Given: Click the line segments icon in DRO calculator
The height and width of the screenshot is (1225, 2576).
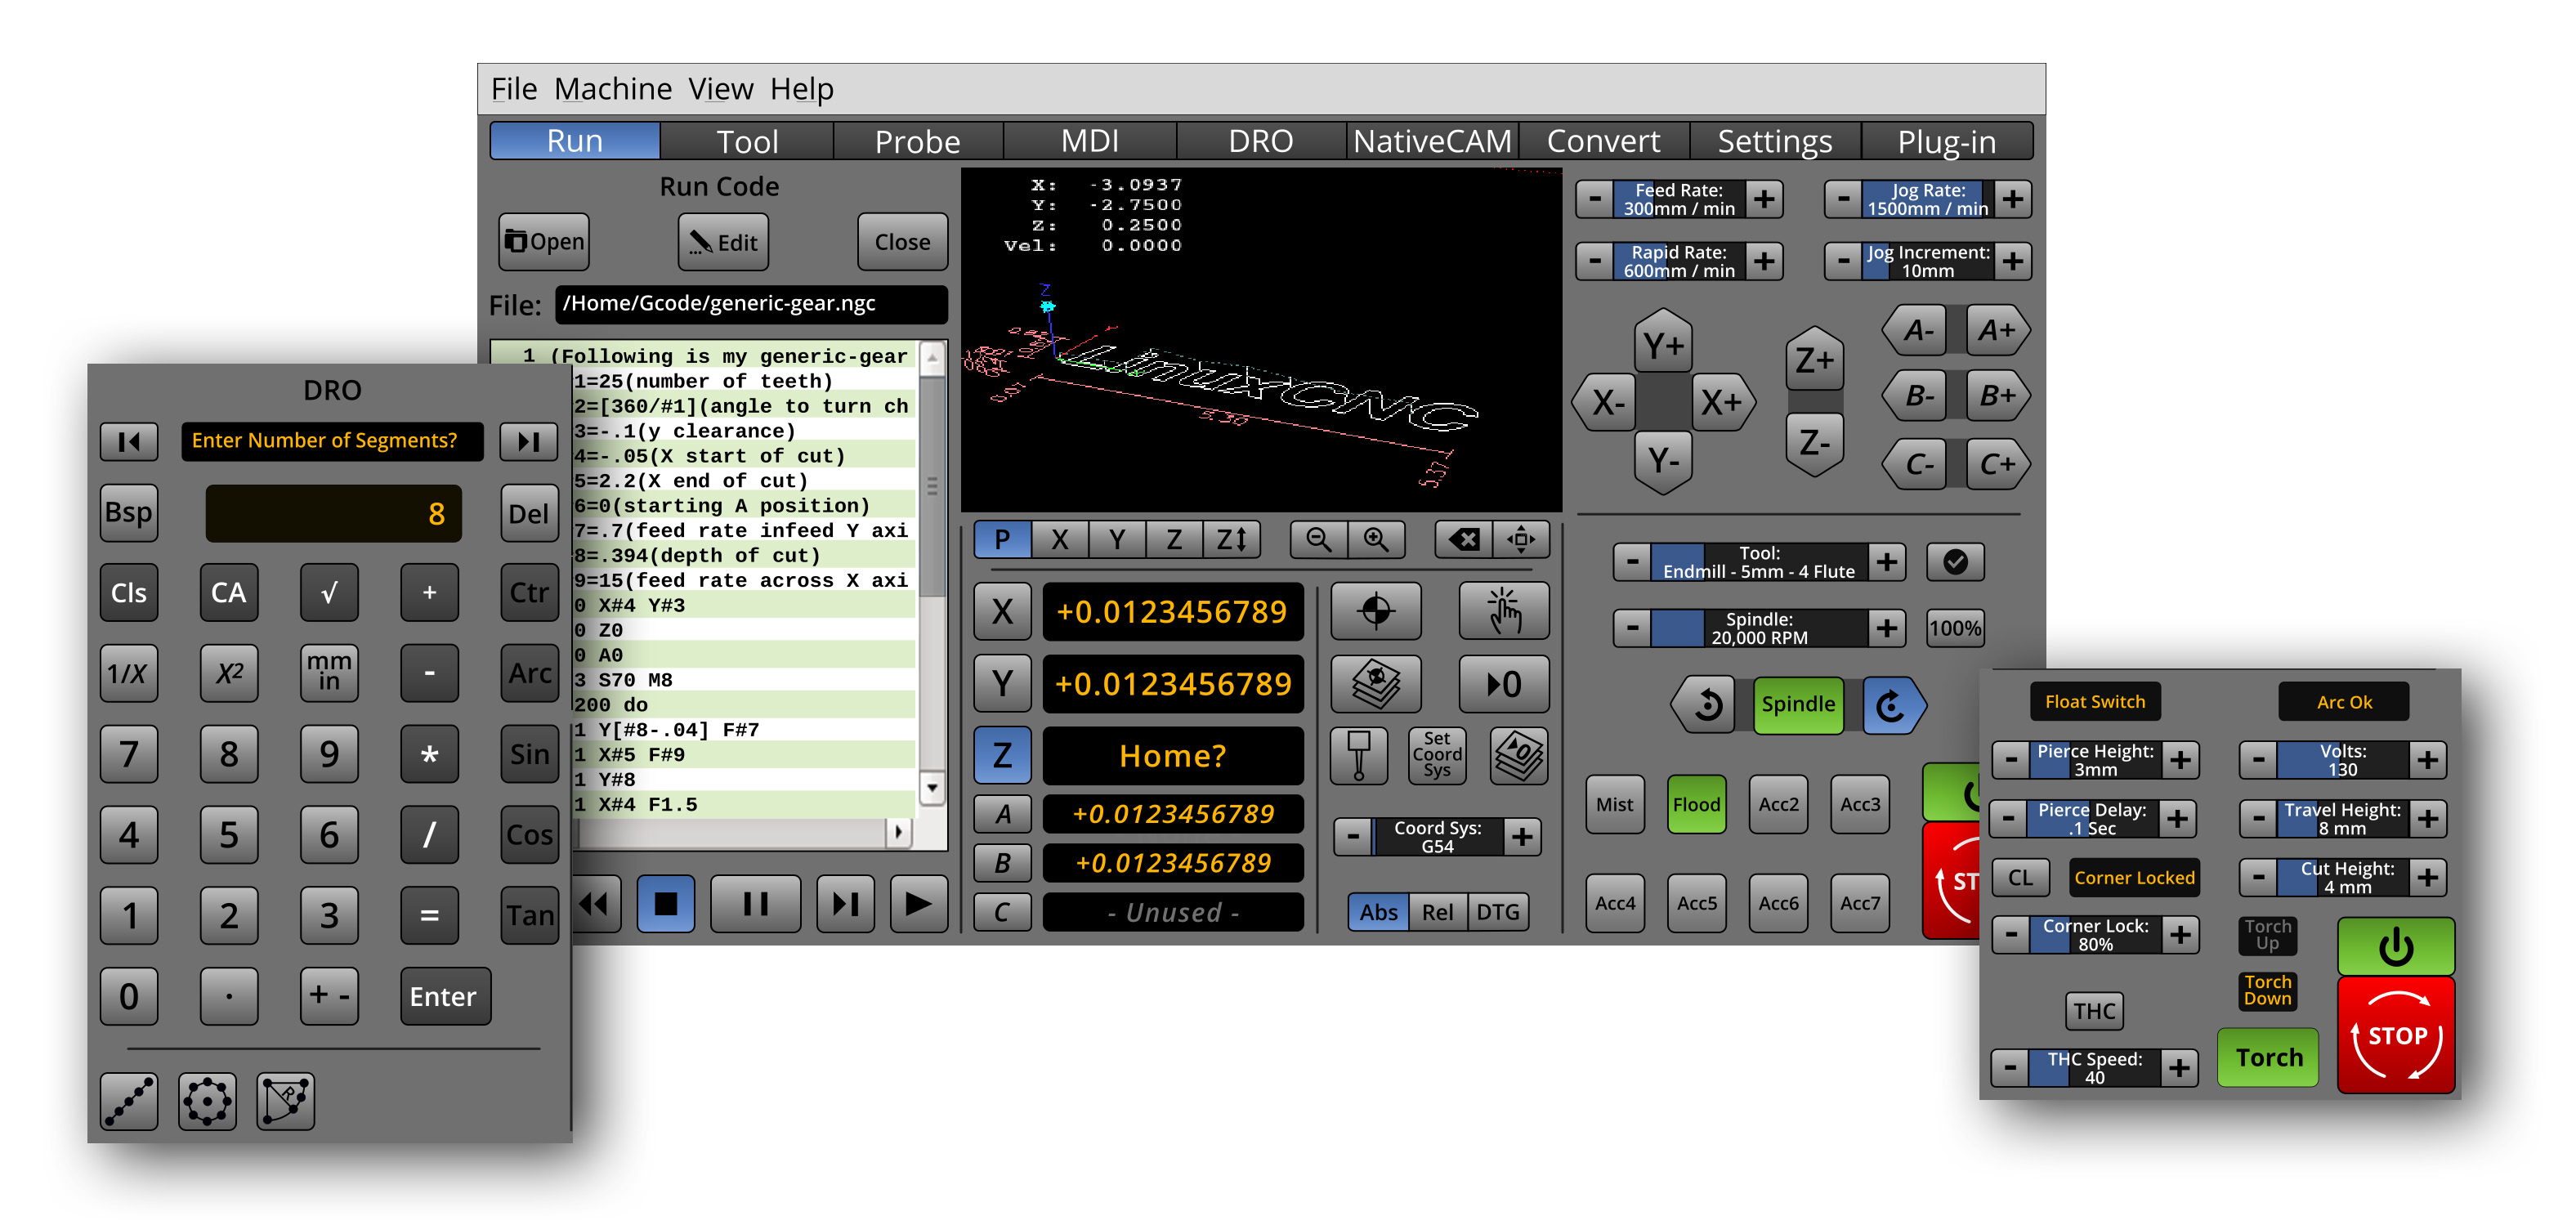Looking at the screenshot, I should point(129,1101).
